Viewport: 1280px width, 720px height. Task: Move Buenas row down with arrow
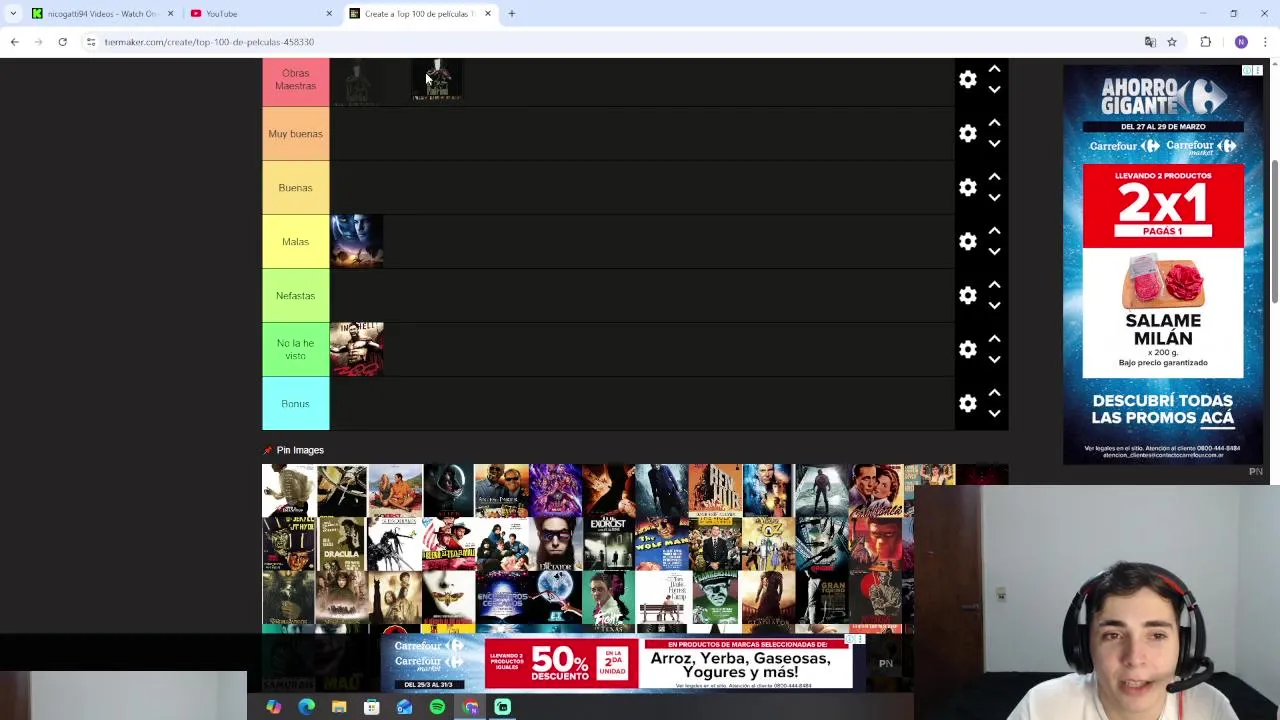[994, 198]
